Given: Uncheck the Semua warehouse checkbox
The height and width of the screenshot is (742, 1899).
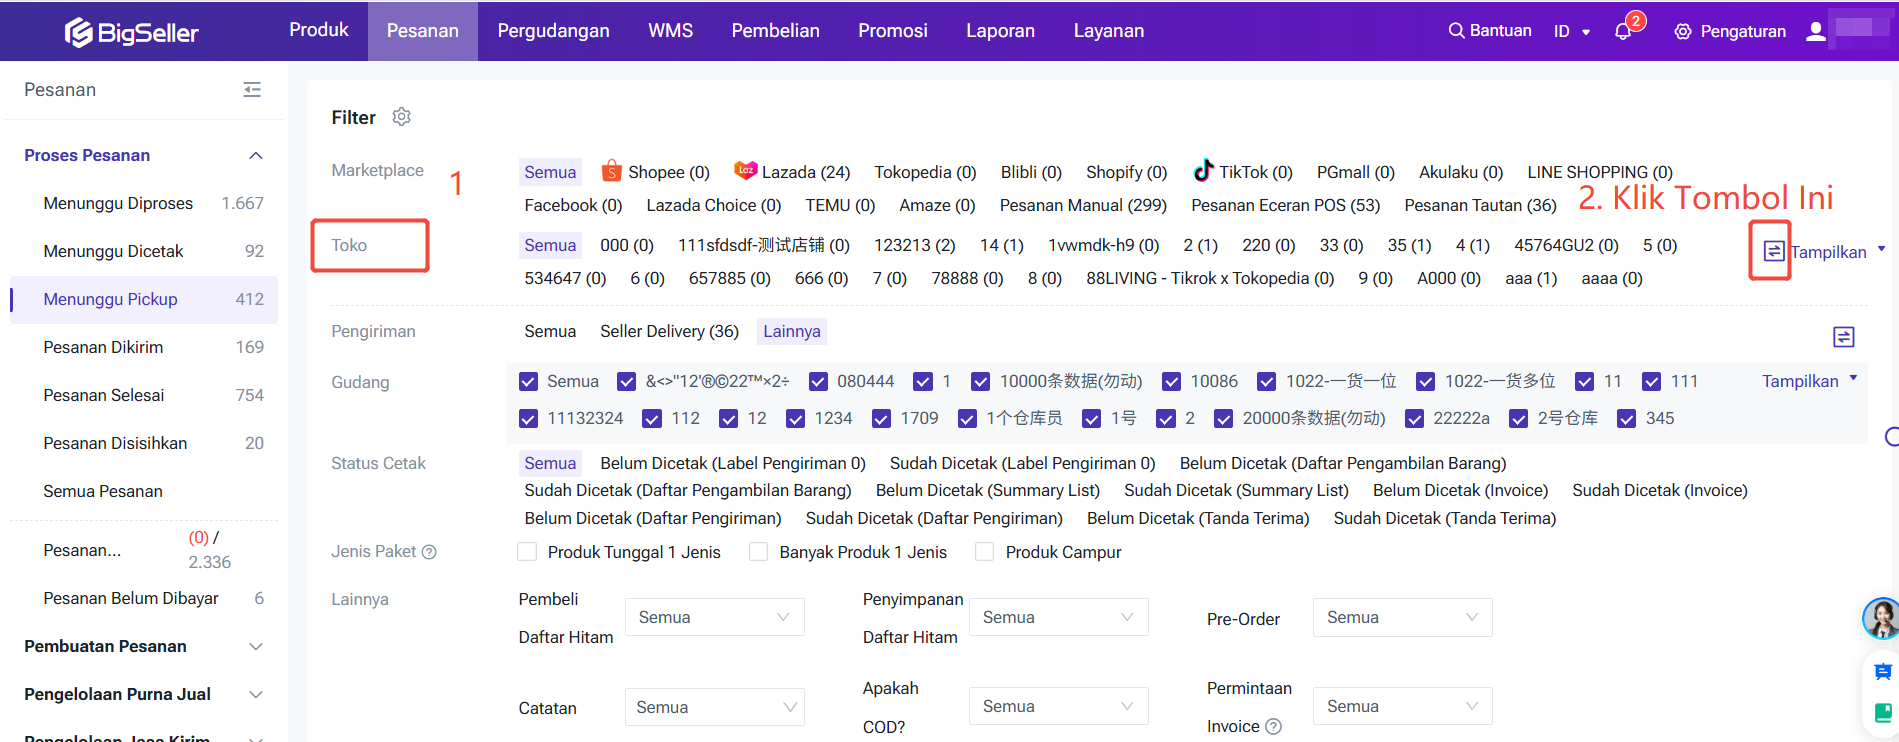Looking at the screenshot, I should (528, 382).
